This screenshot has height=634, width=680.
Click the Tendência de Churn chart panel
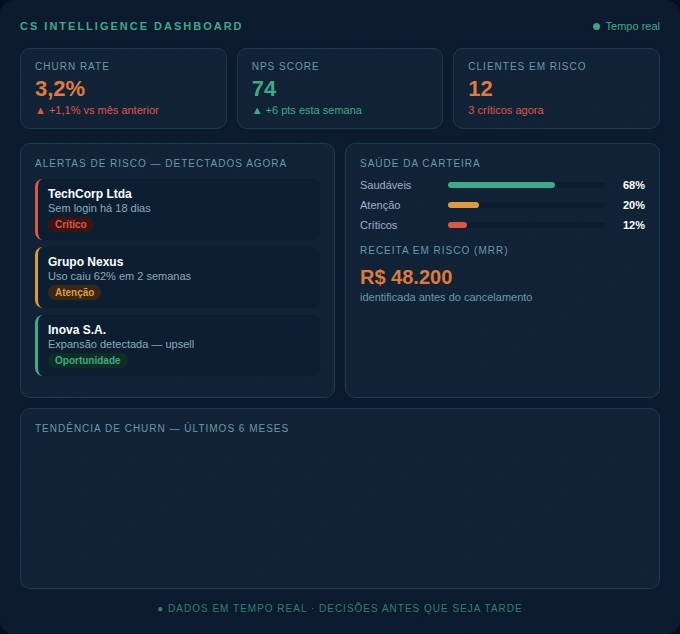[339, 510]
